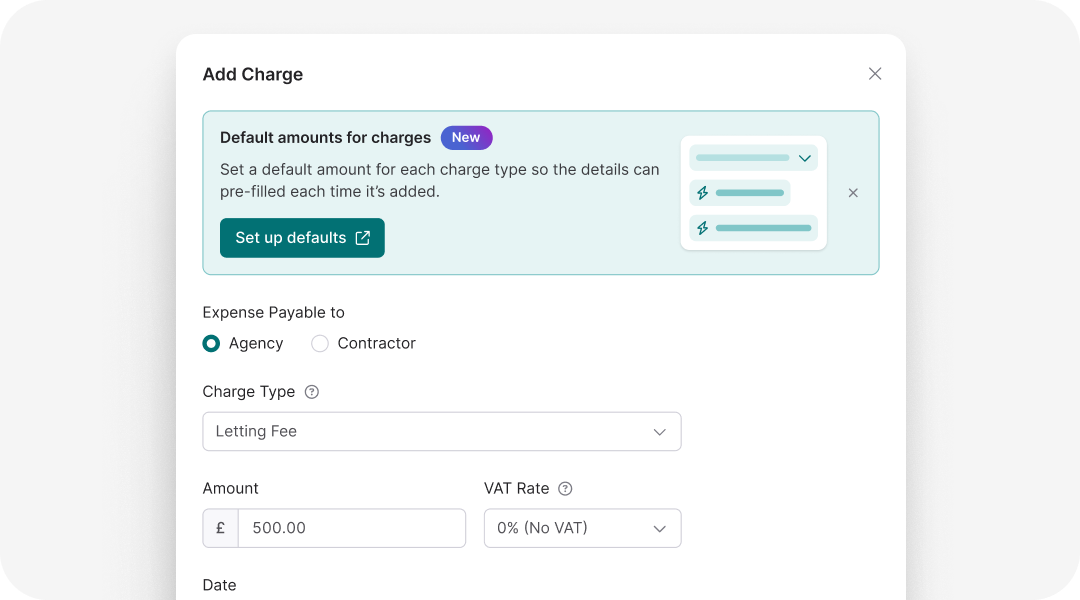
Task: Dismiss the Default amounts banner via its X icon
Action: [852, 192]
